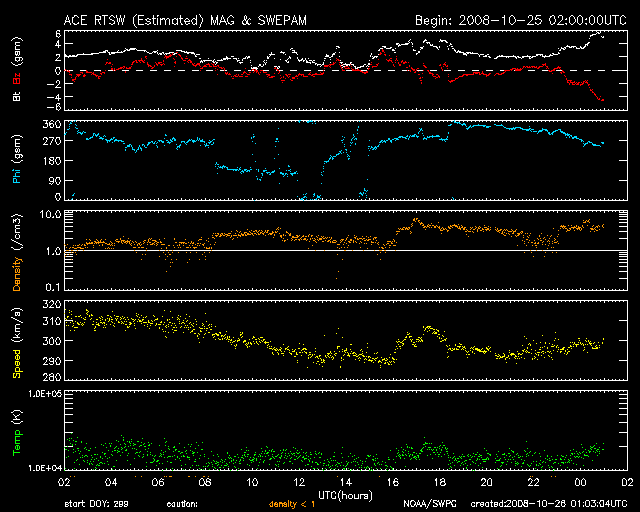Click the 'start DOY: 299' footer text
The image size is (640, 512).
pyautogui.click(x=96, y=504)
